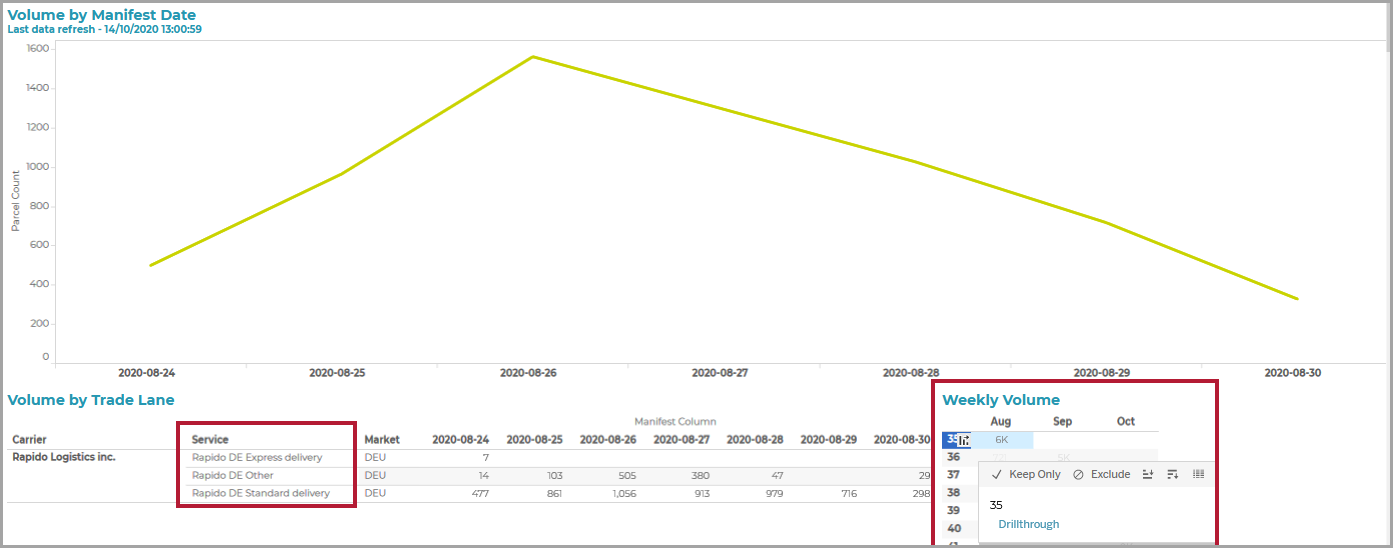This screenshot has height=548, width=1393.
Task: Click the sort icon on week 35 row
Action: point(963,440)
